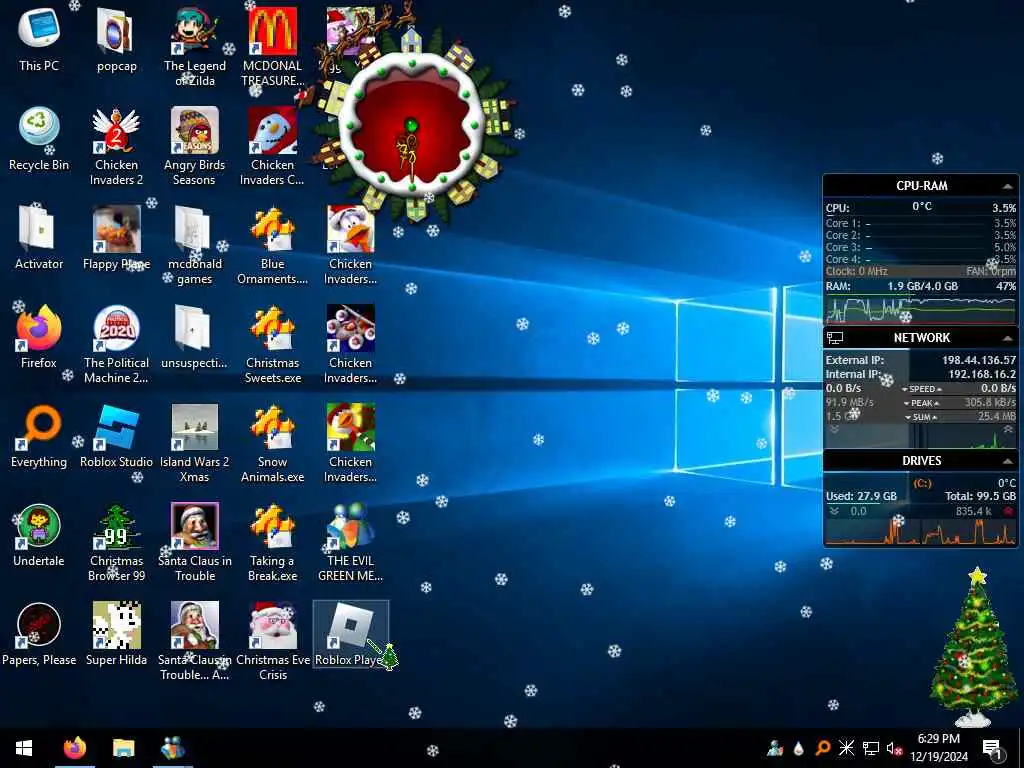Click the Internal IP value 192.168.16.2
This screenshot has height=768, width=1024.
982,374
